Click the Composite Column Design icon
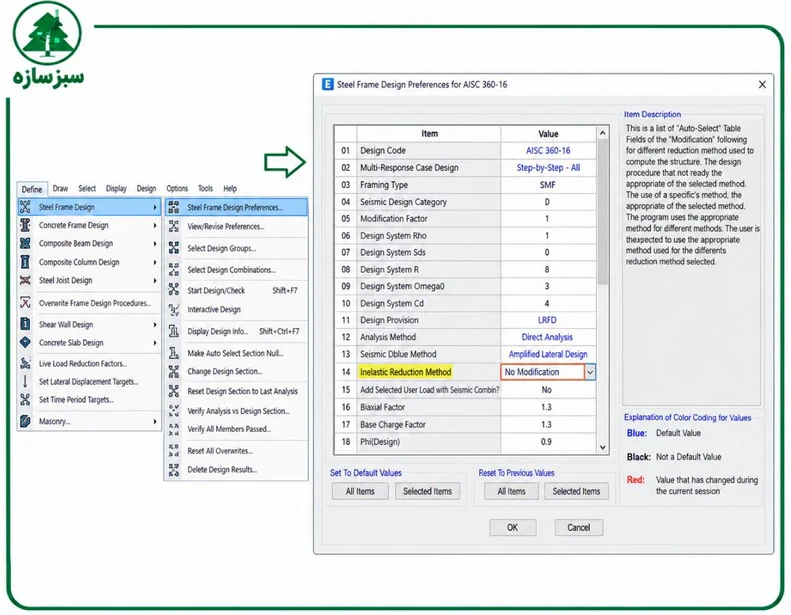Image resolution: width=791 pixels, height=615 pixels. click(25, 262)
